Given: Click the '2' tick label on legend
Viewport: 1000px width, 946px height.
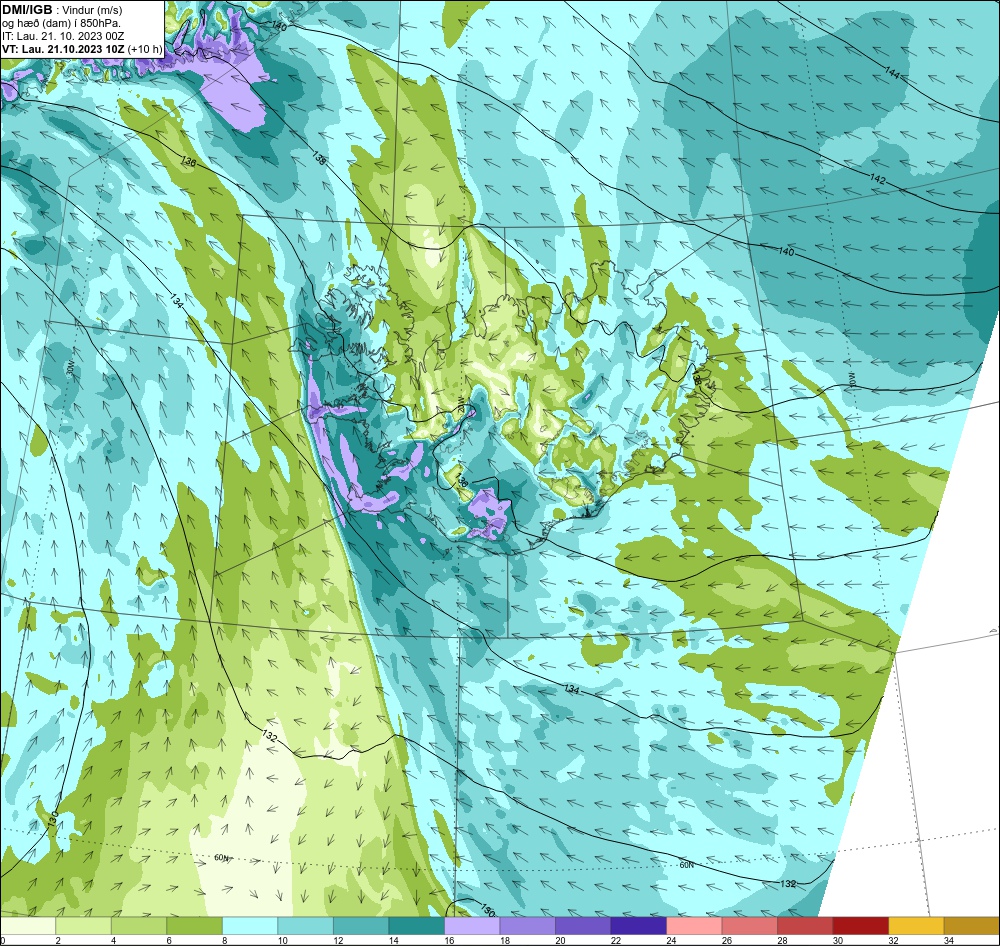Looking at the screenshot, I should coord(57,940).
